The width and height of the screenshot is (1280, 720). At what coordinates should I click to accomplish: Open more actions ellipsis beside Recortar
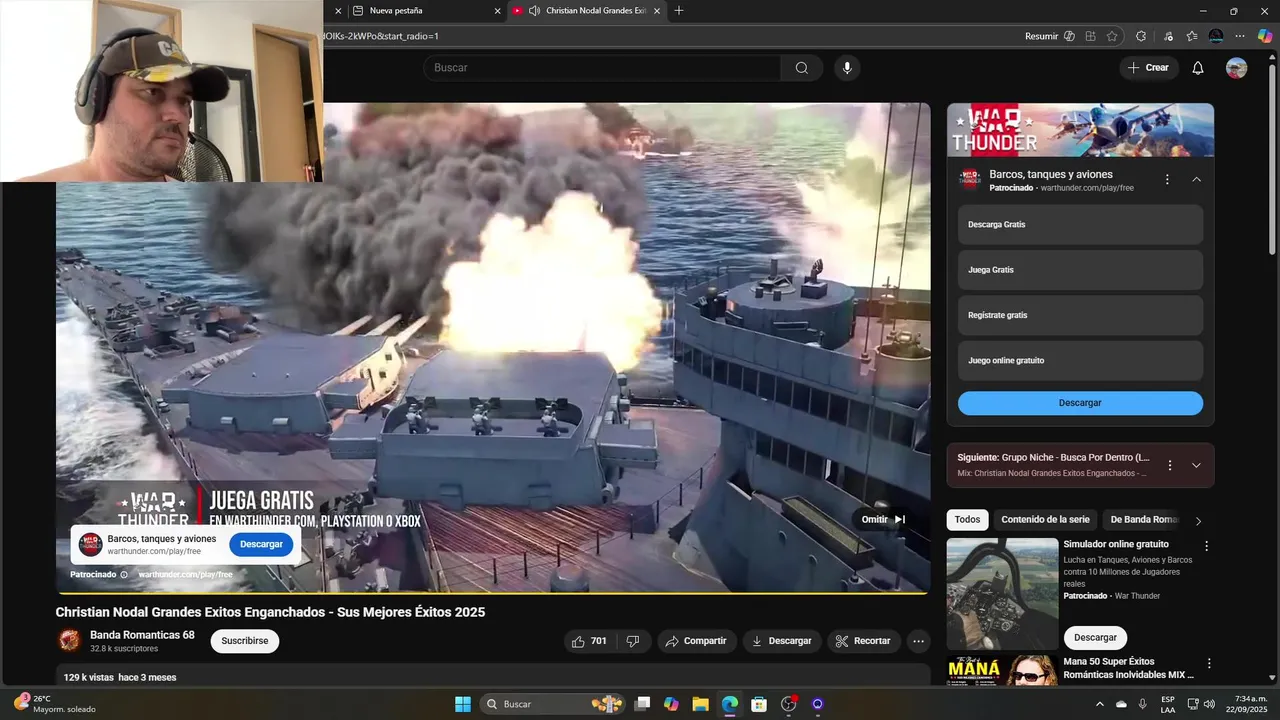click(x=918, y=641)
